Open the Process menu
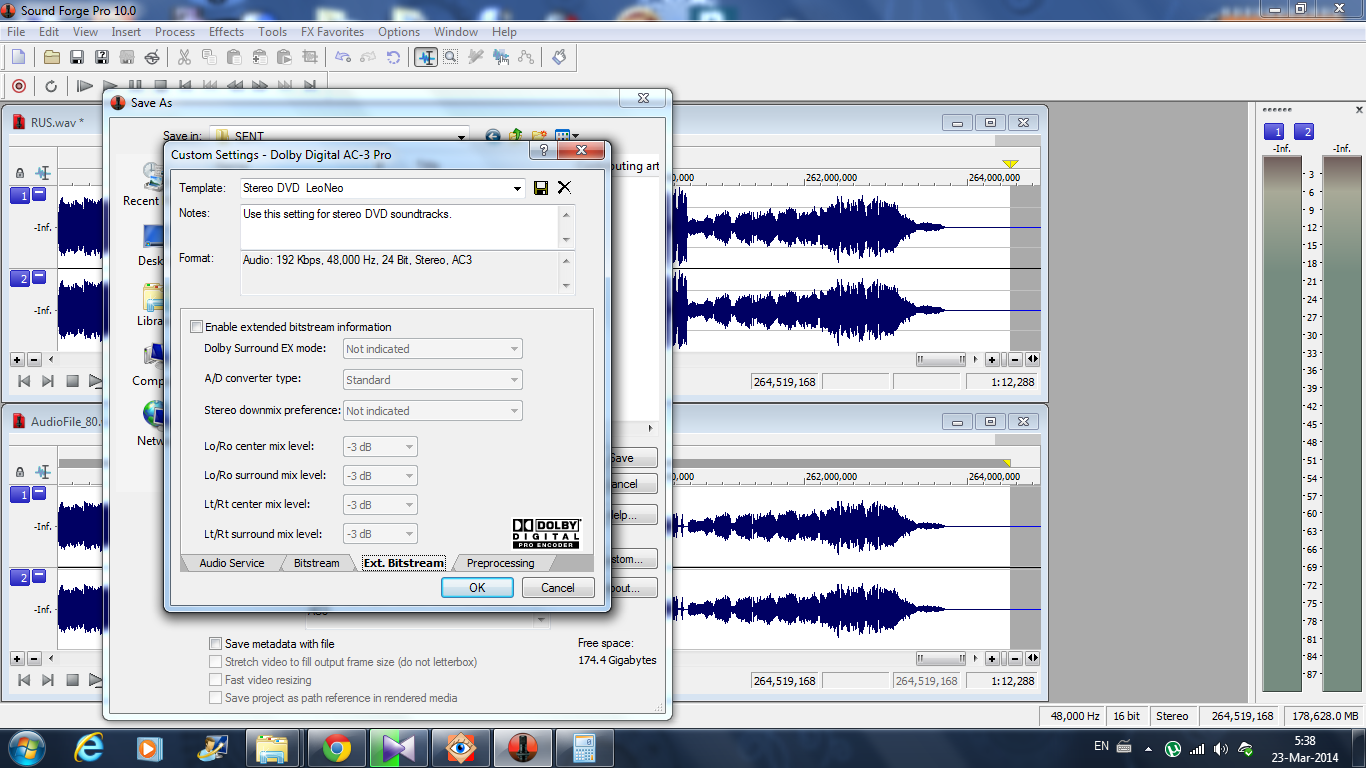Viewport: 1366px width, 768px height. click(175, 32)
